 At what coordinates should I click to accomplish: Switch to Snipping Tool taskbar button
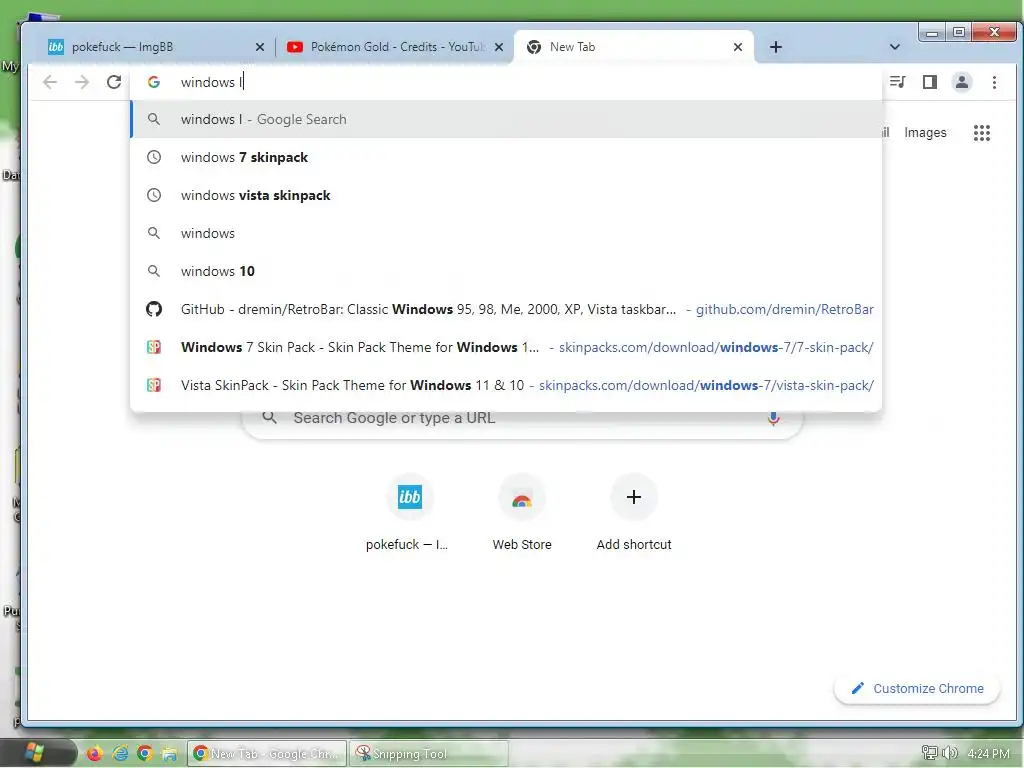point(428,754)
